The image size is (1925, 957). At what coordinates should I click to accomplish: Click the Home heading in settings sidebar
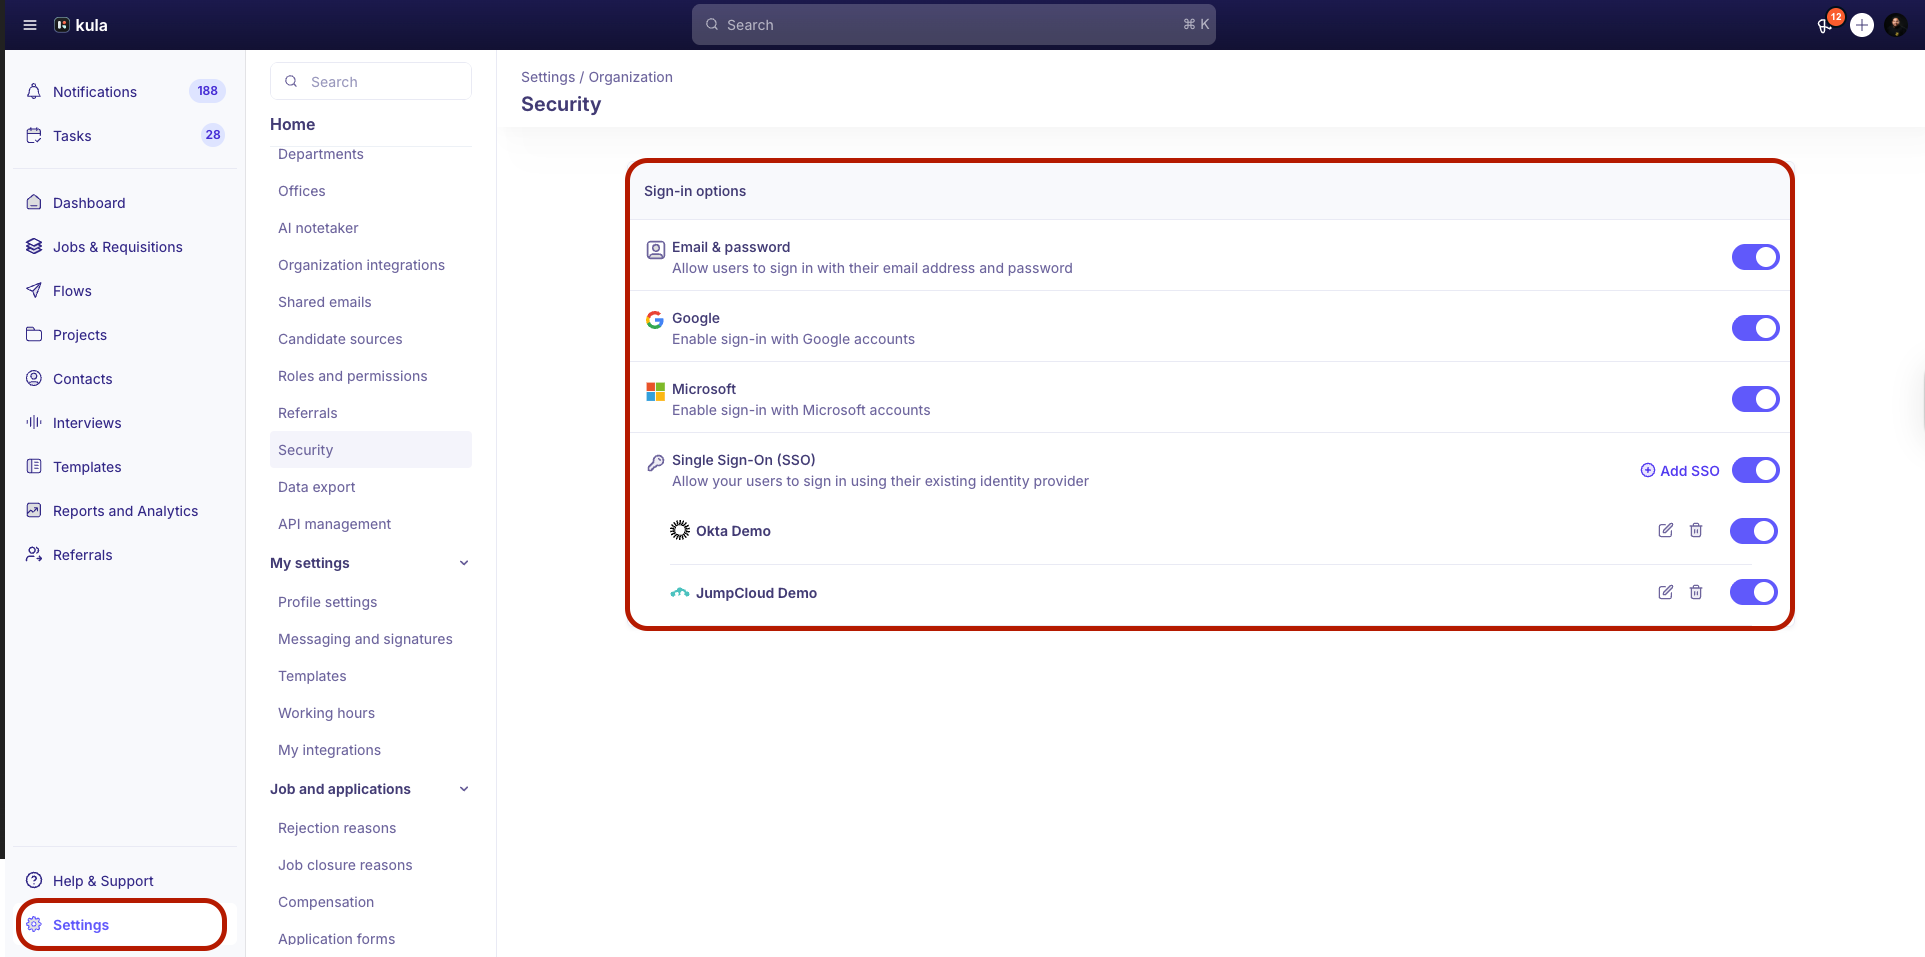tap(292, 124)
